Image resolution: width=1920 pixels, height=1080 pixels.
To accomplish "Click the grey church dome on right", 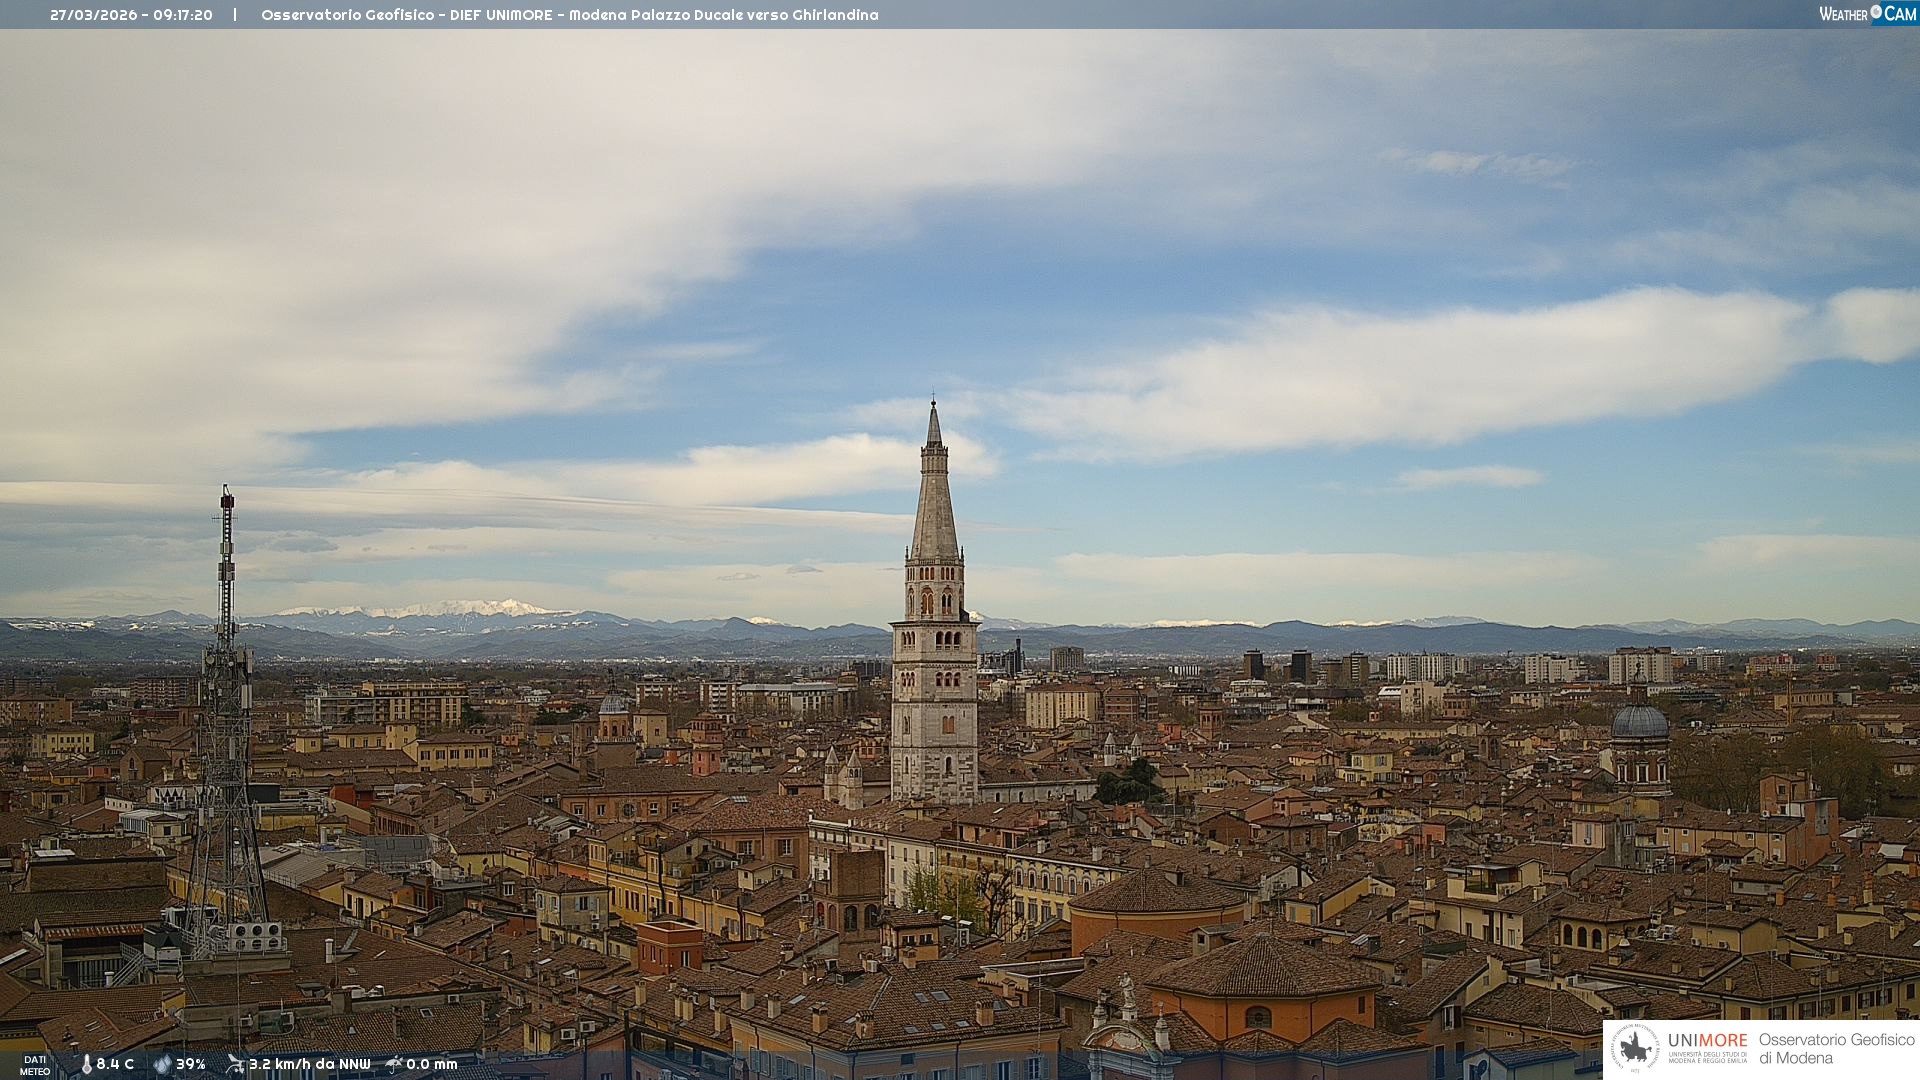I will 1639,722.
